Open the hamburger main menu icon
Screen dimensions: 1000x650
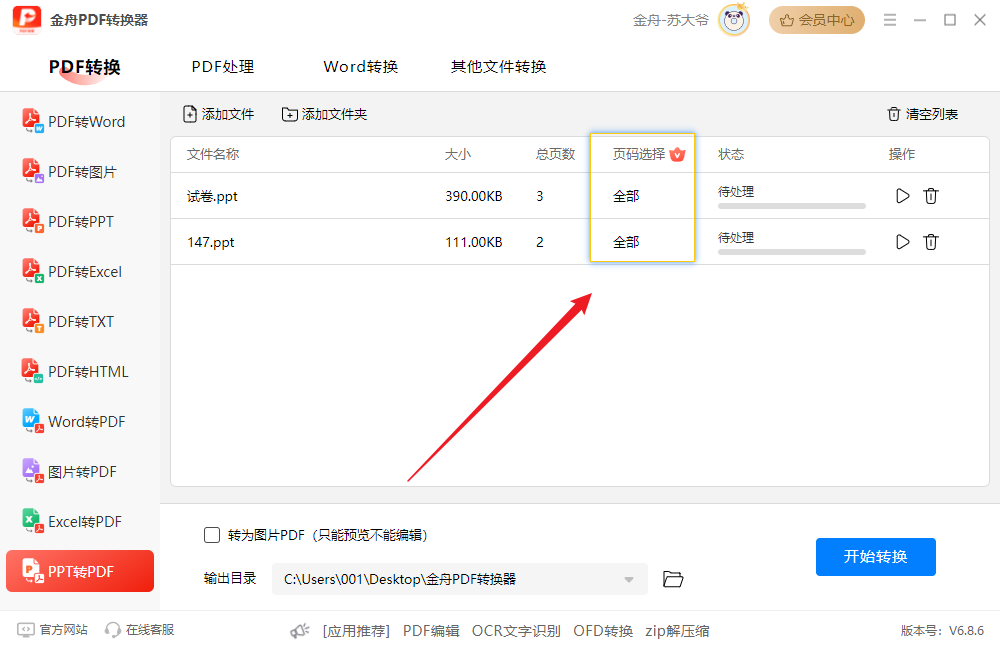click(x=890, y=20)
